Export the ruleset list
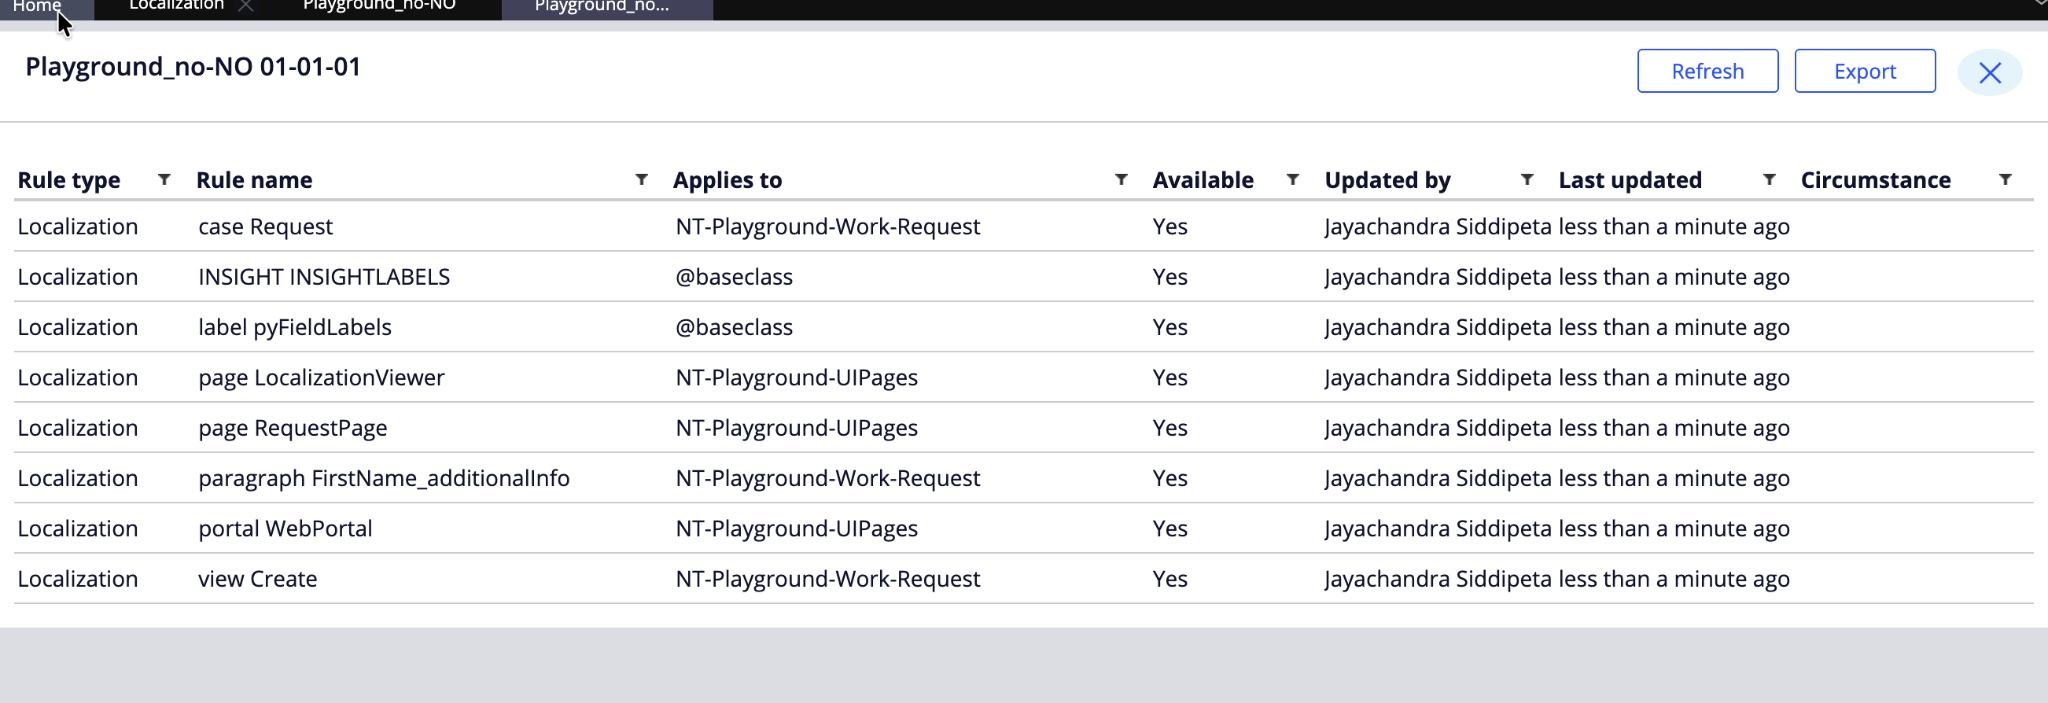Viewport: 2048px width, 703px height. pos(1864,71)
